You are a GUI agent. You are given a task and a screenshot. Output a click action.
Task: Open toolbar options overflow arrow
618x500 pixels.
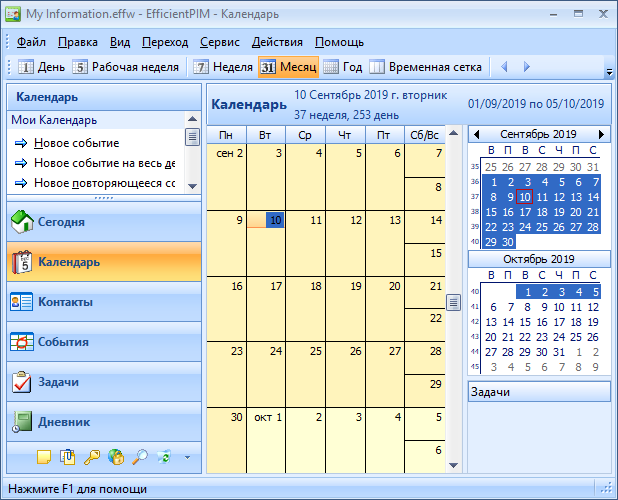(609, 71)
